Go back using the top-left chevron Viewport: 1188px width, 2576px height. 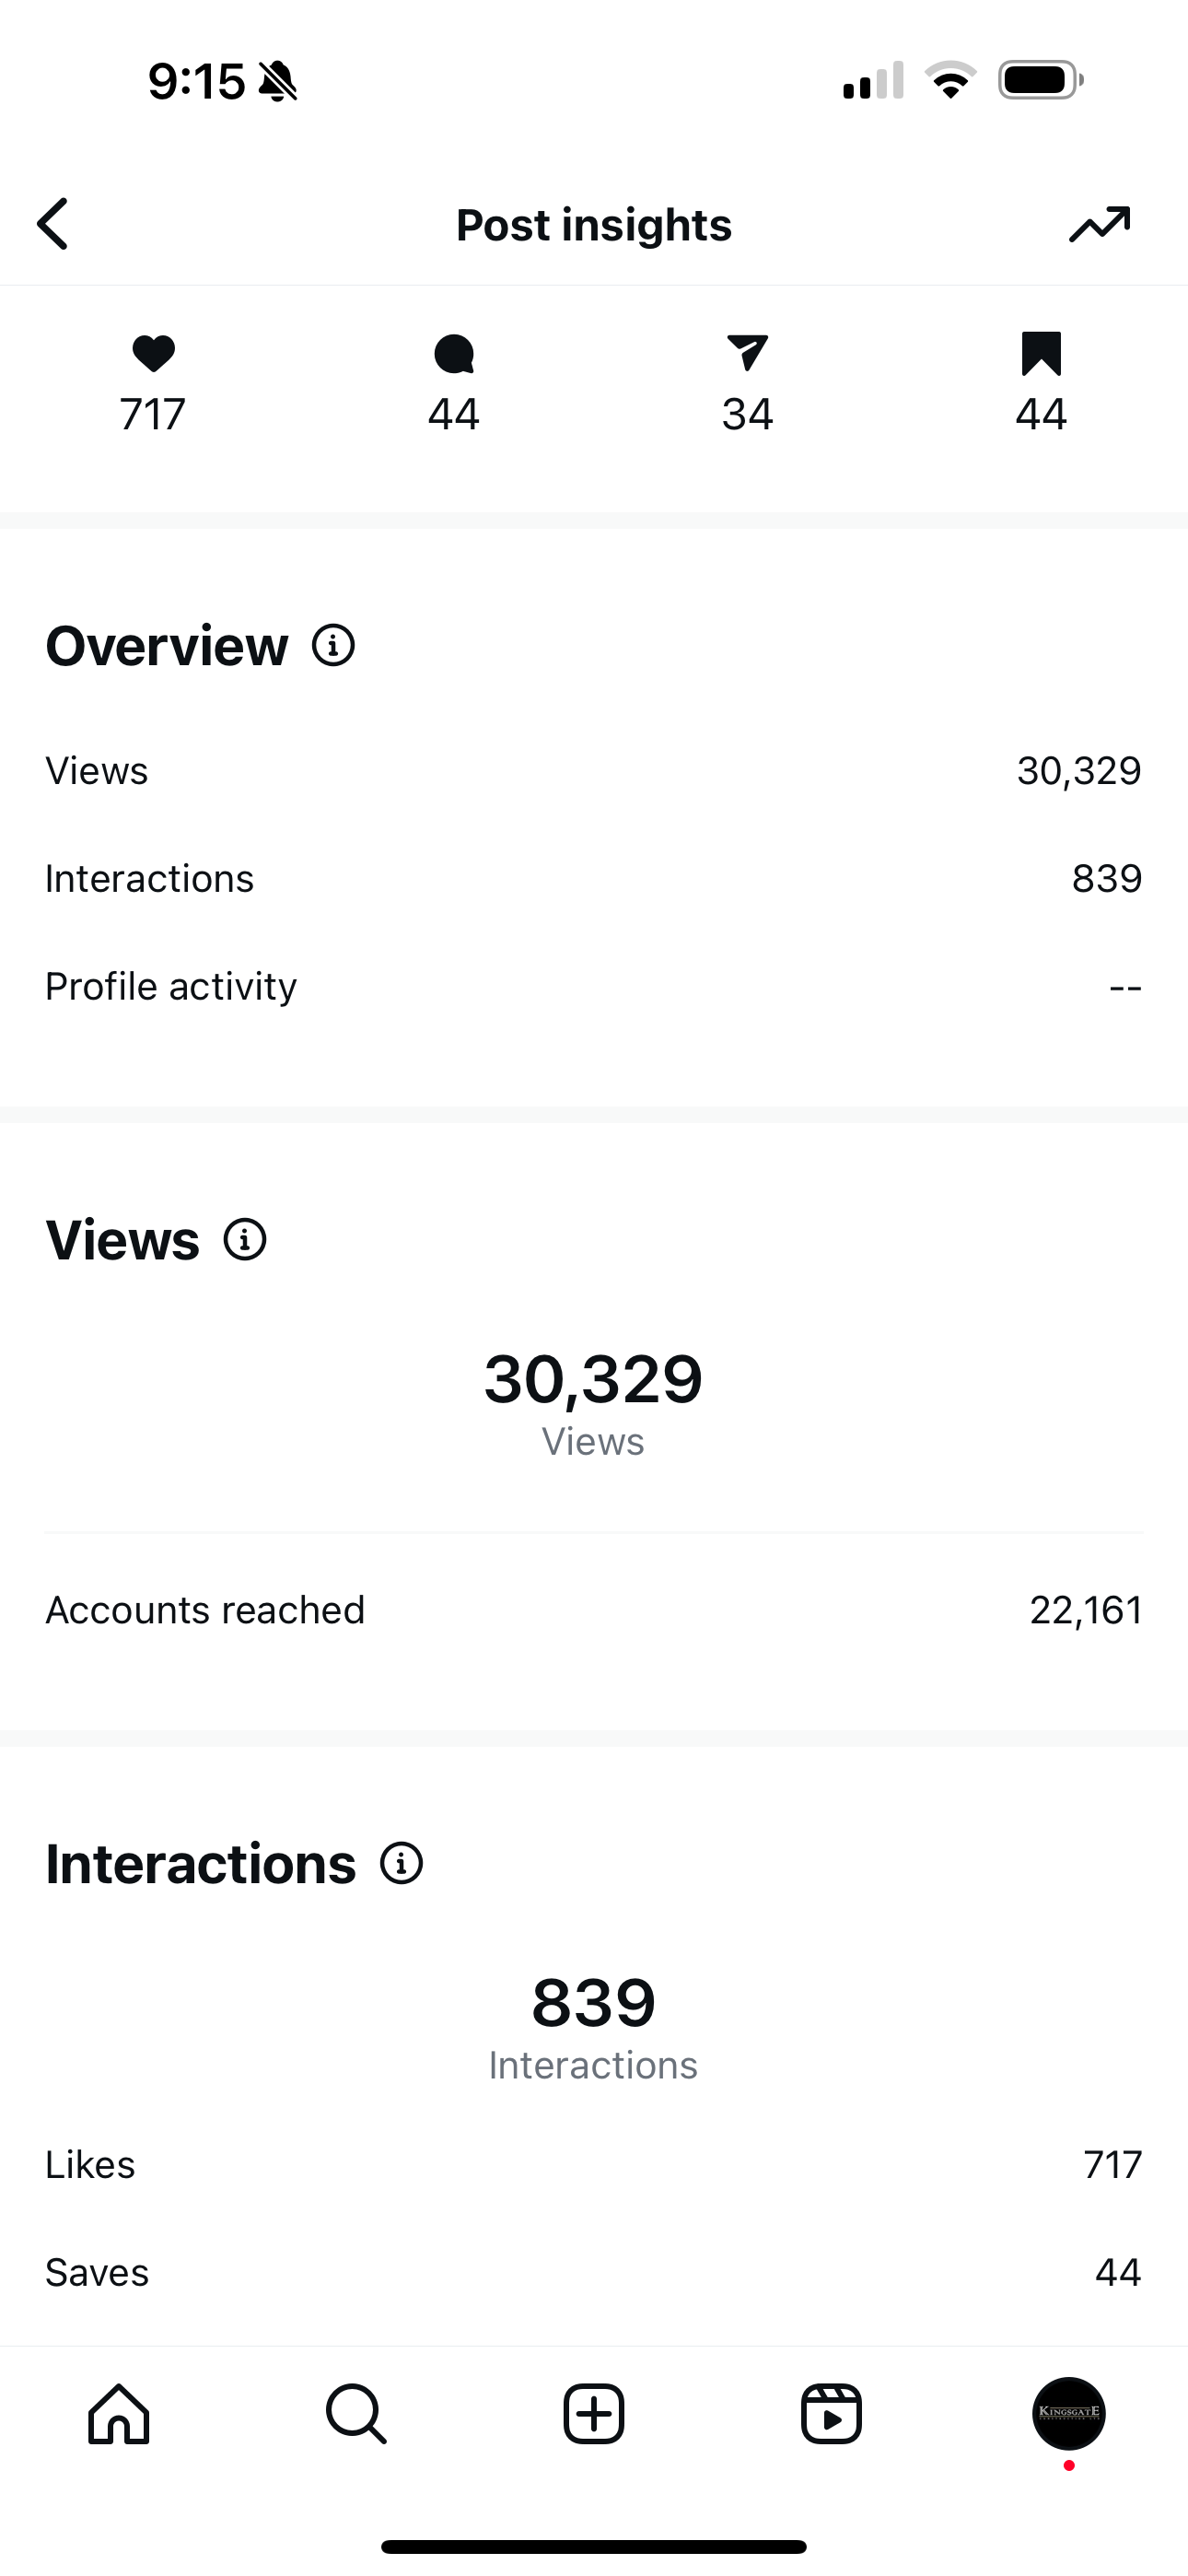53,223
